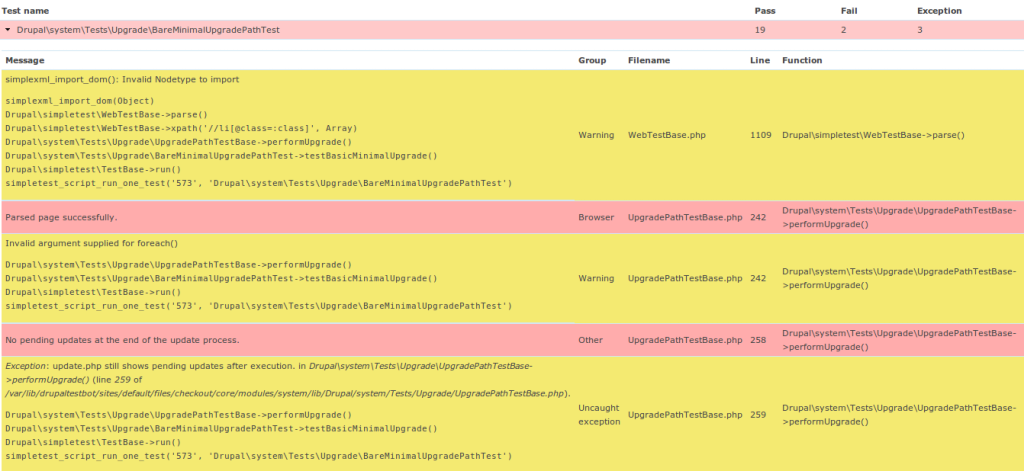Click the 'Parsed page successfully.' fail row
The height and width of the screenshot is (471, 1024).
click(512, 217)
